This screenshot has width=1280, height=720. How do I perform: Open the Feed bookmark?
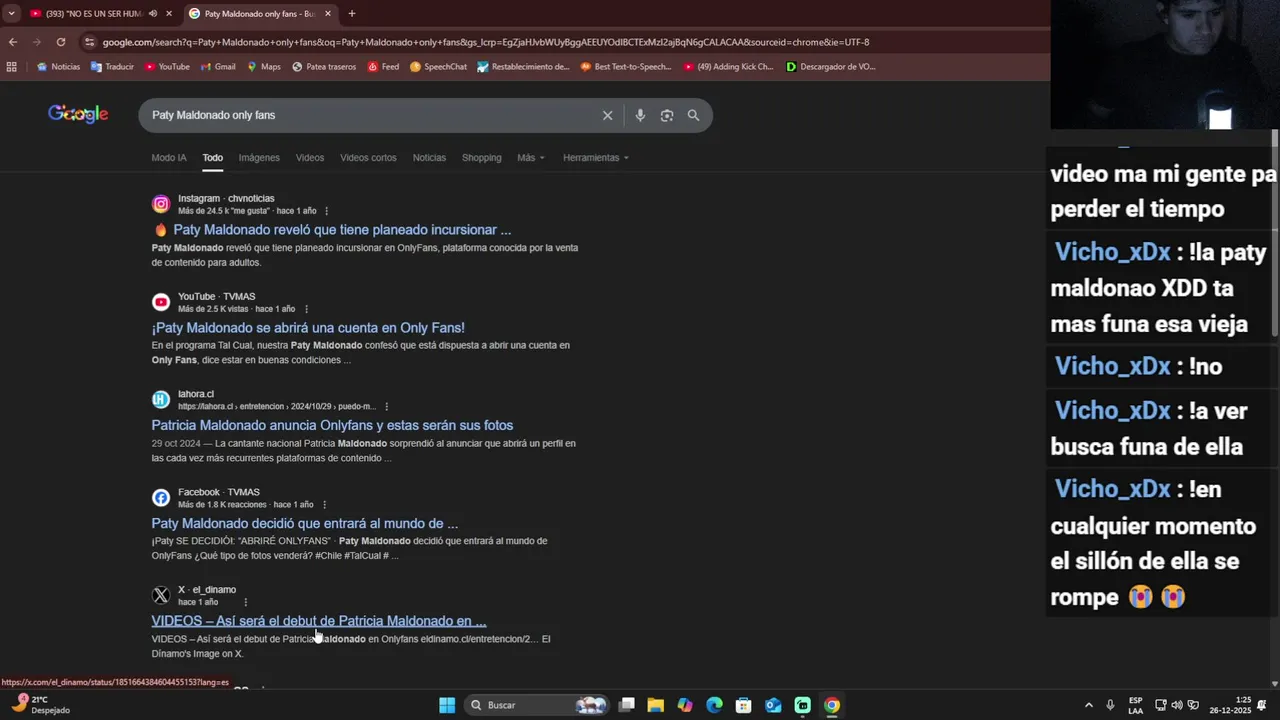click(383, 67)
